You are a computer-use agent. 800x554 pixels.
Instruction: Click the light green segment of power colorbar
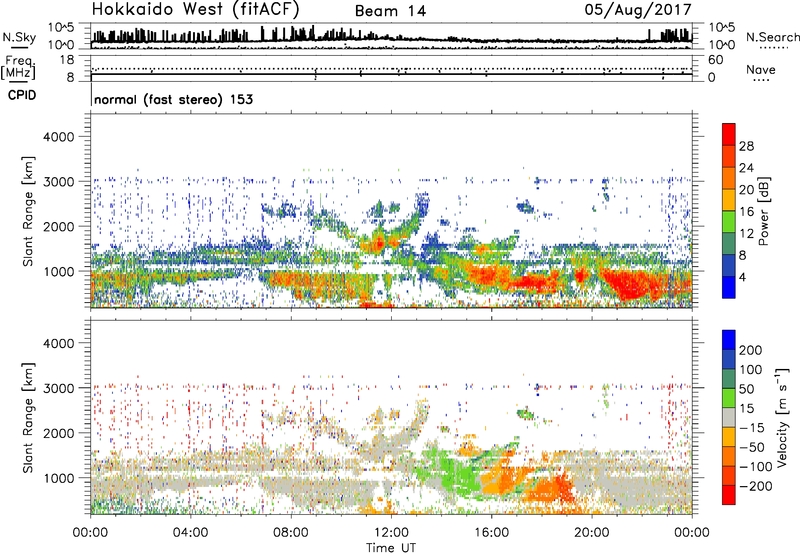(x=729, y=222)
